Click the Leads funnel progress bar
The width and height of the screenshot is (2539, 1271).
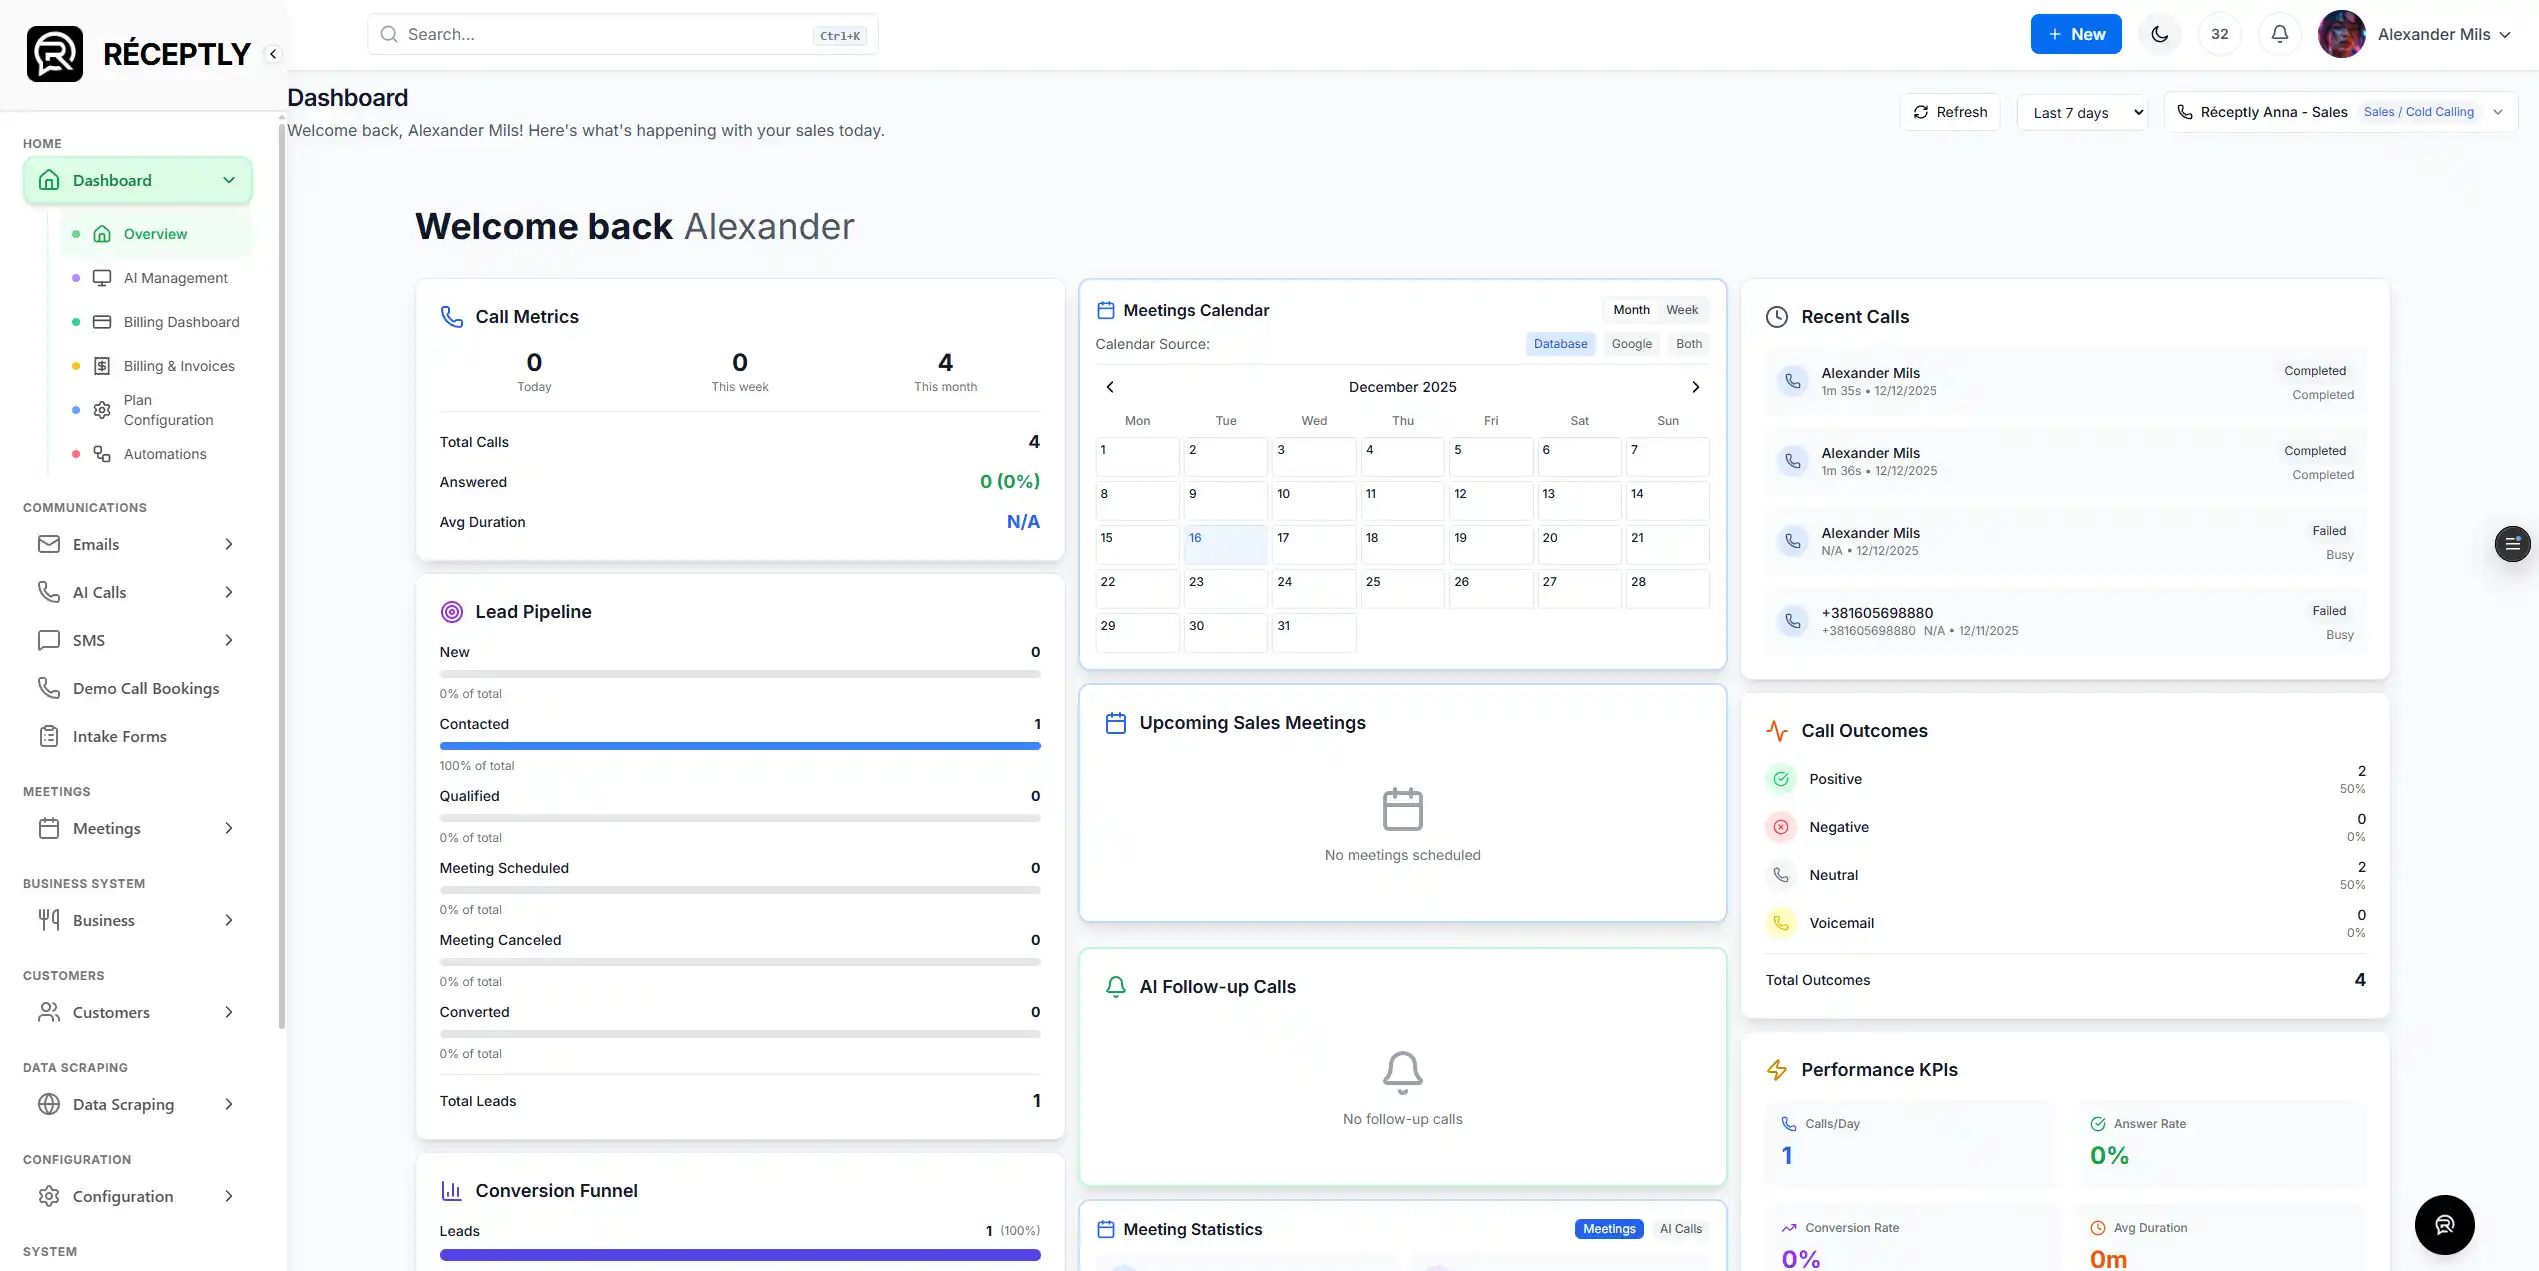740,1255
